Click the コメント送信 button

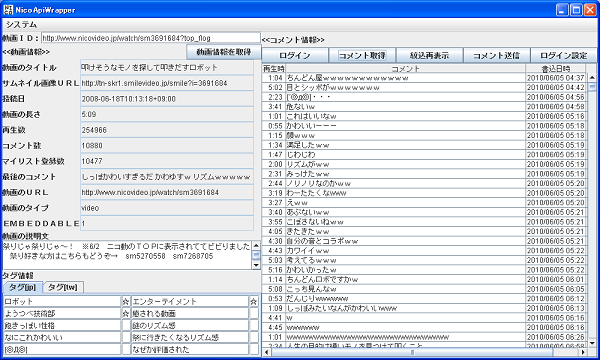tap(496, 55)
